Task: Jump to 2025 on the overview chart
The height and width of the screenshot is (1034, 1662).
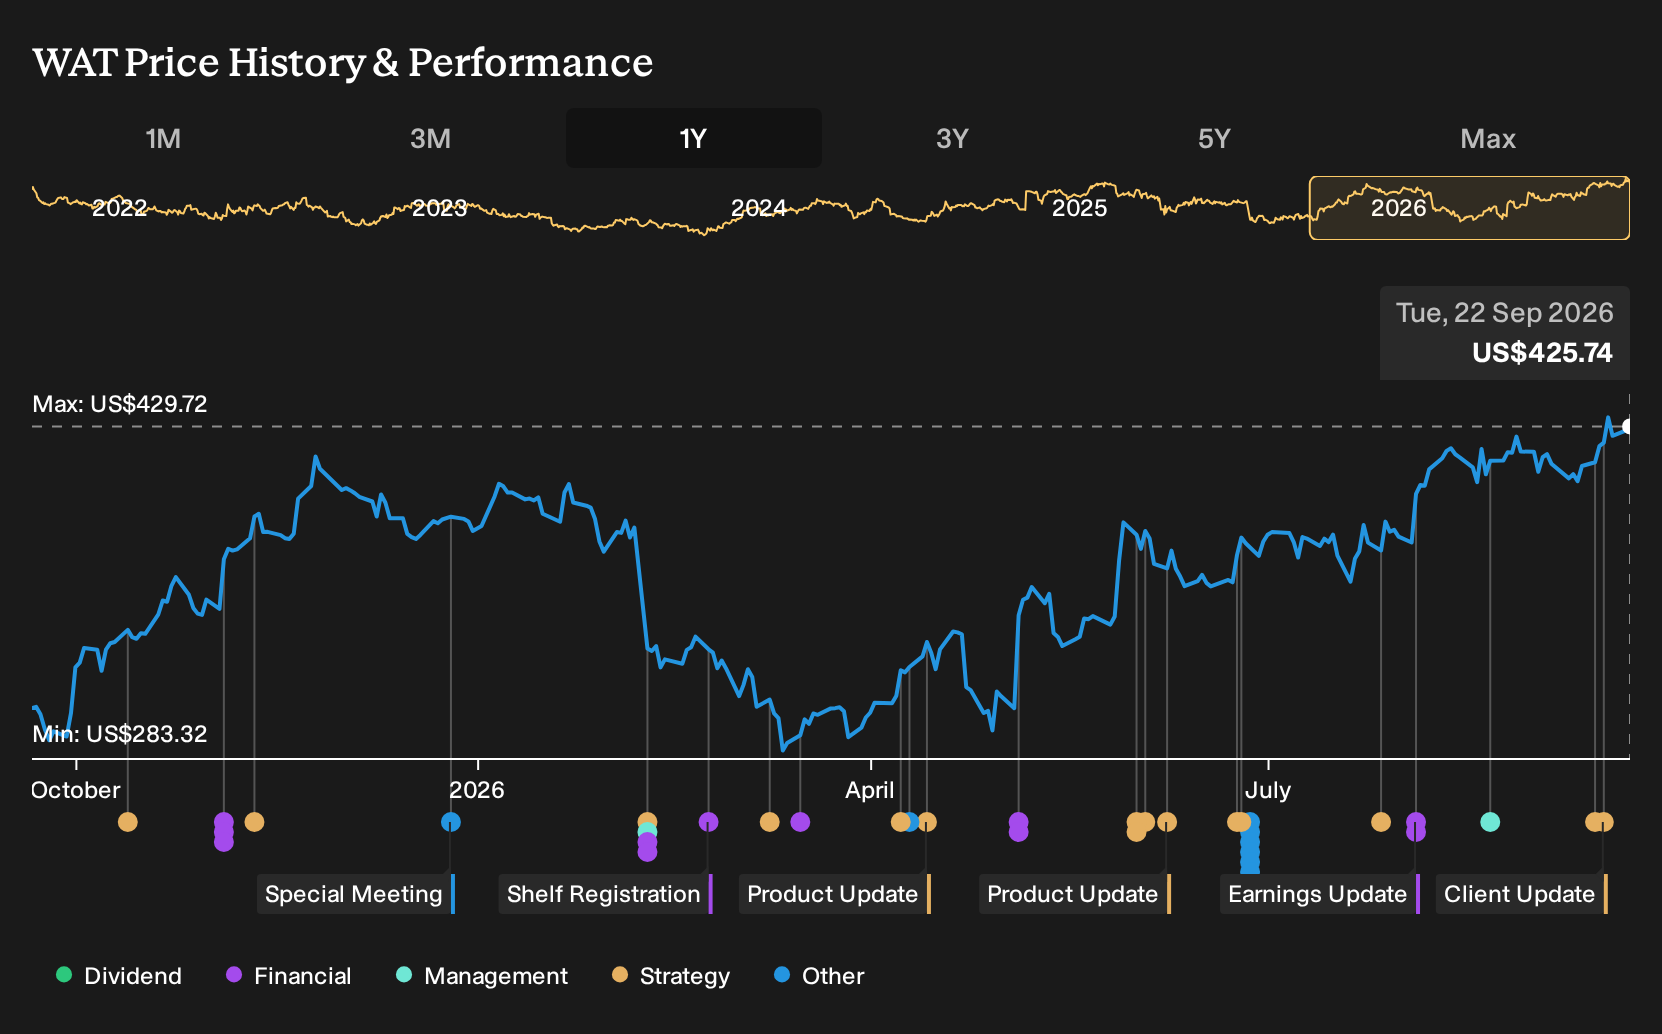Action: click(x=1079, y=208)
